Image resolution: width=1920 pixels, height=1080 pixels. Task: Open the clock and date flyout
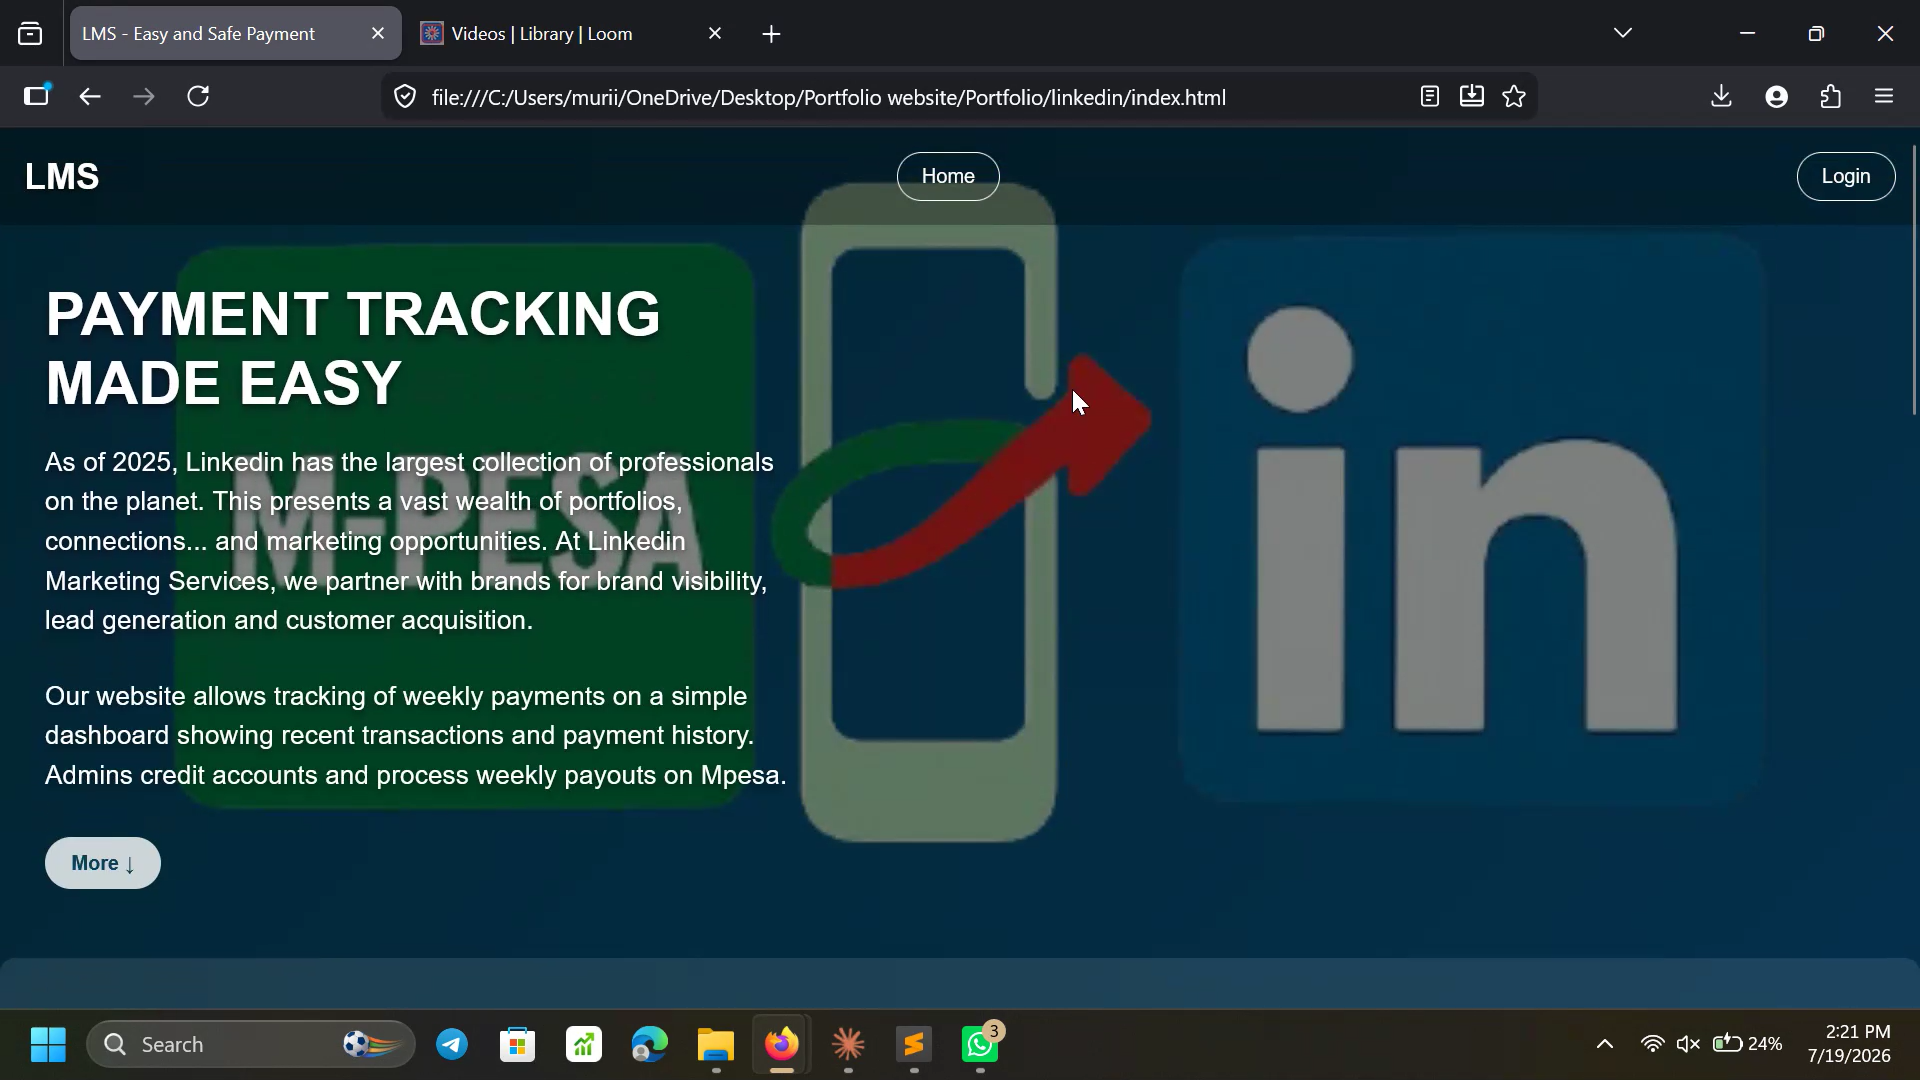coord(1849,1044)
